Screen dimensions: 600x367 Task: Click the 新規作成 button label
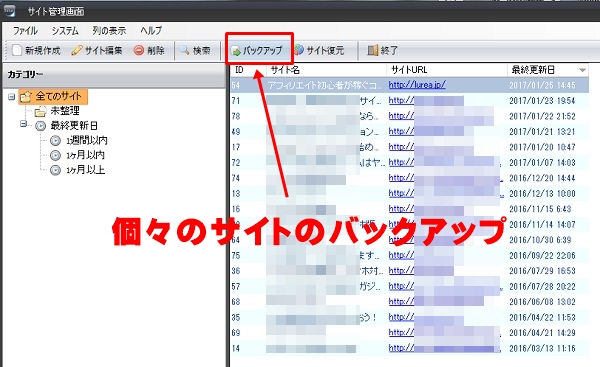[43, 51]
